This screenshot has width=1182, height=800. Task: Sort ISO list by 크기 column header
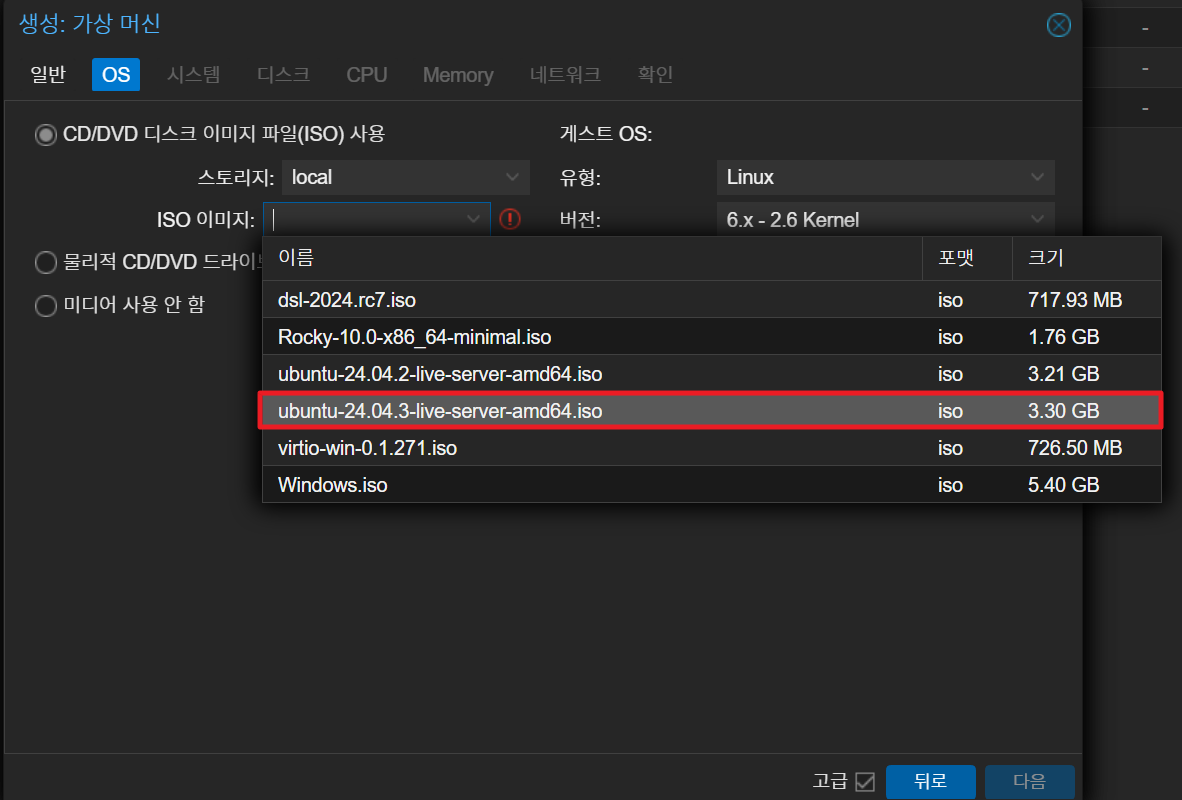coord(1086,258)
